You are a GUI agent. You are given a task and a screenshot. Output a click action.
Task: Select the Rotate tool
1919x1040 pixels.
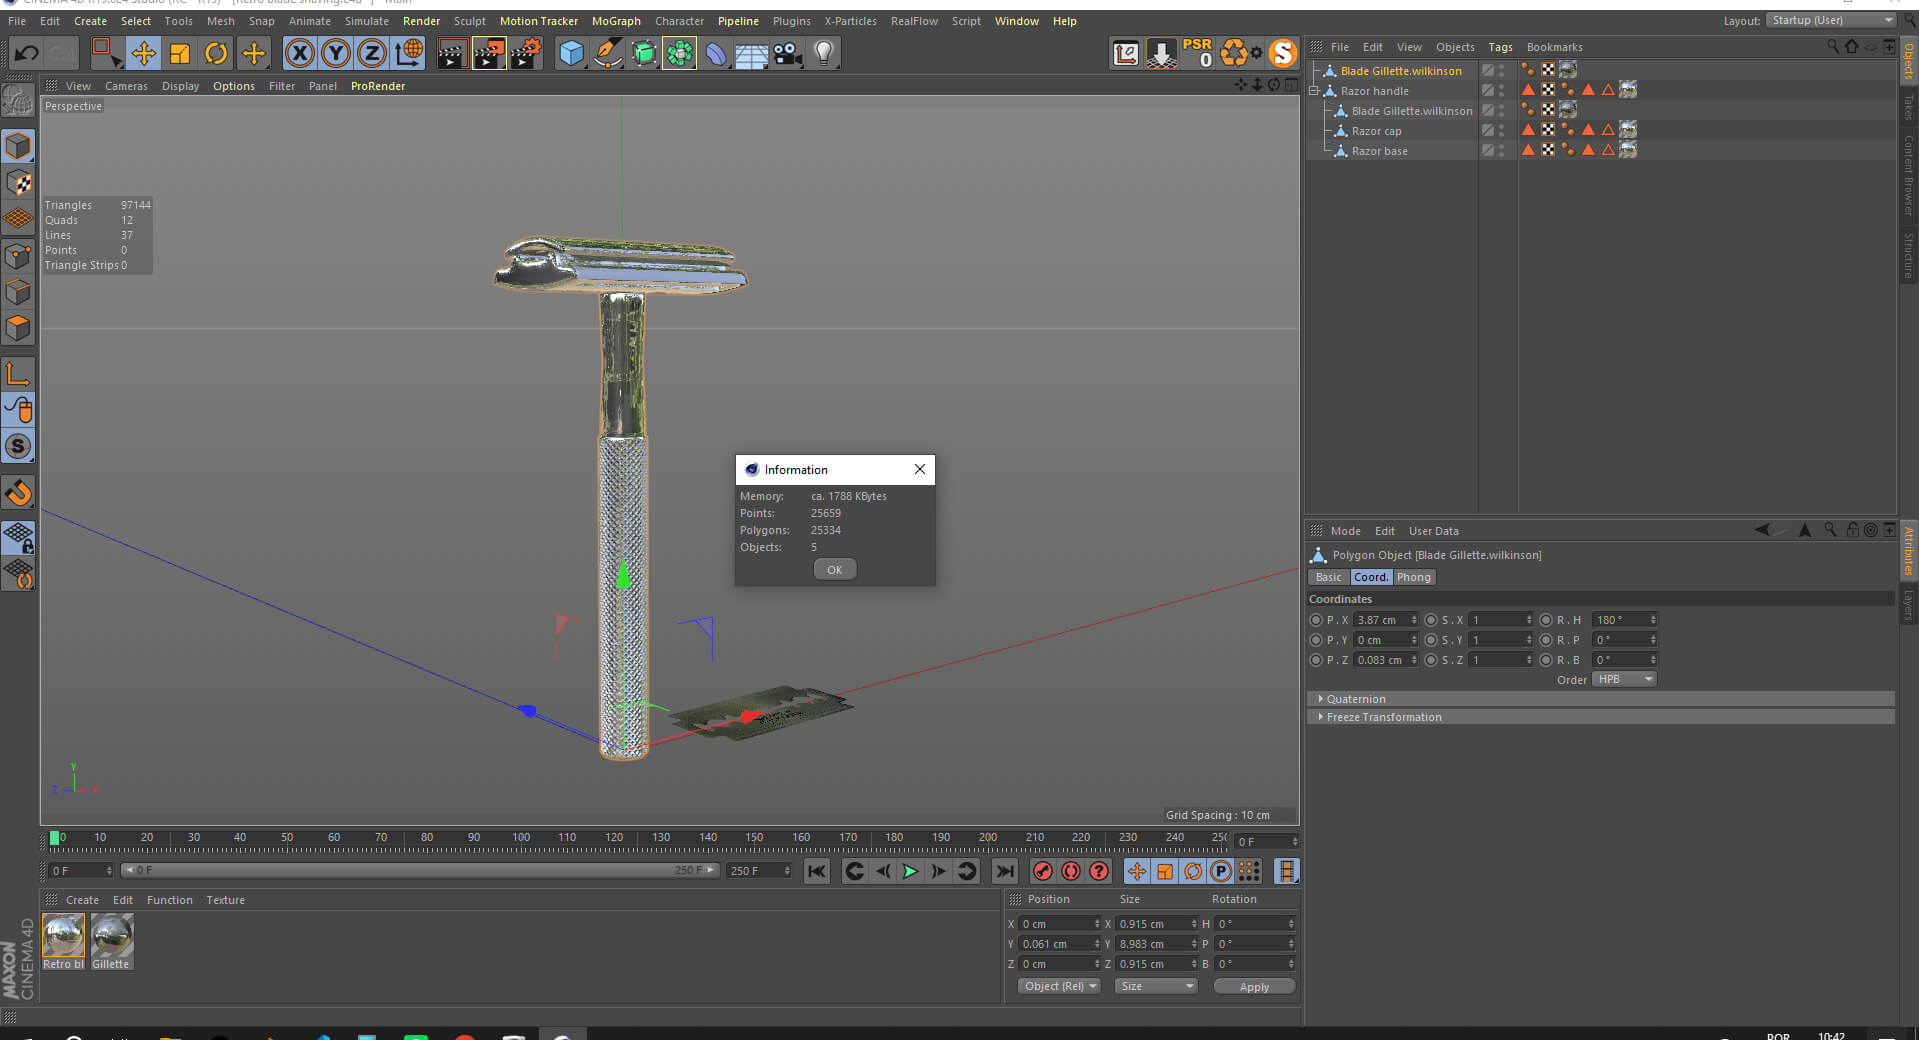[216, 53]
